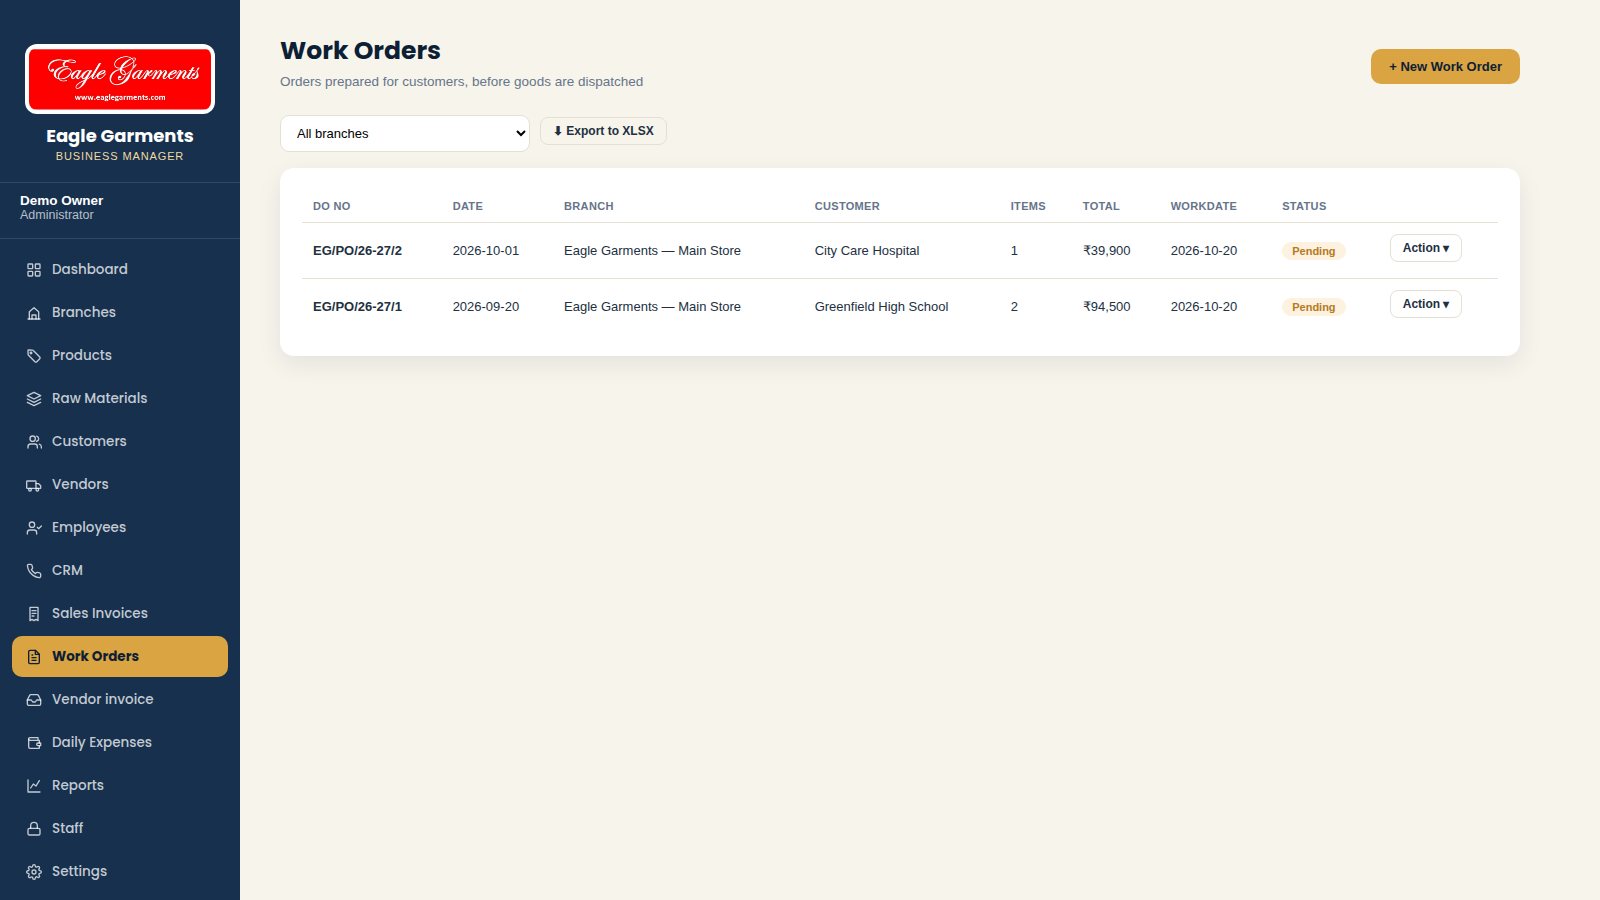Click the Dashboard grid icon
Image resolution: width=1600 pixels, height=900 pixels.
pos(34,270)
